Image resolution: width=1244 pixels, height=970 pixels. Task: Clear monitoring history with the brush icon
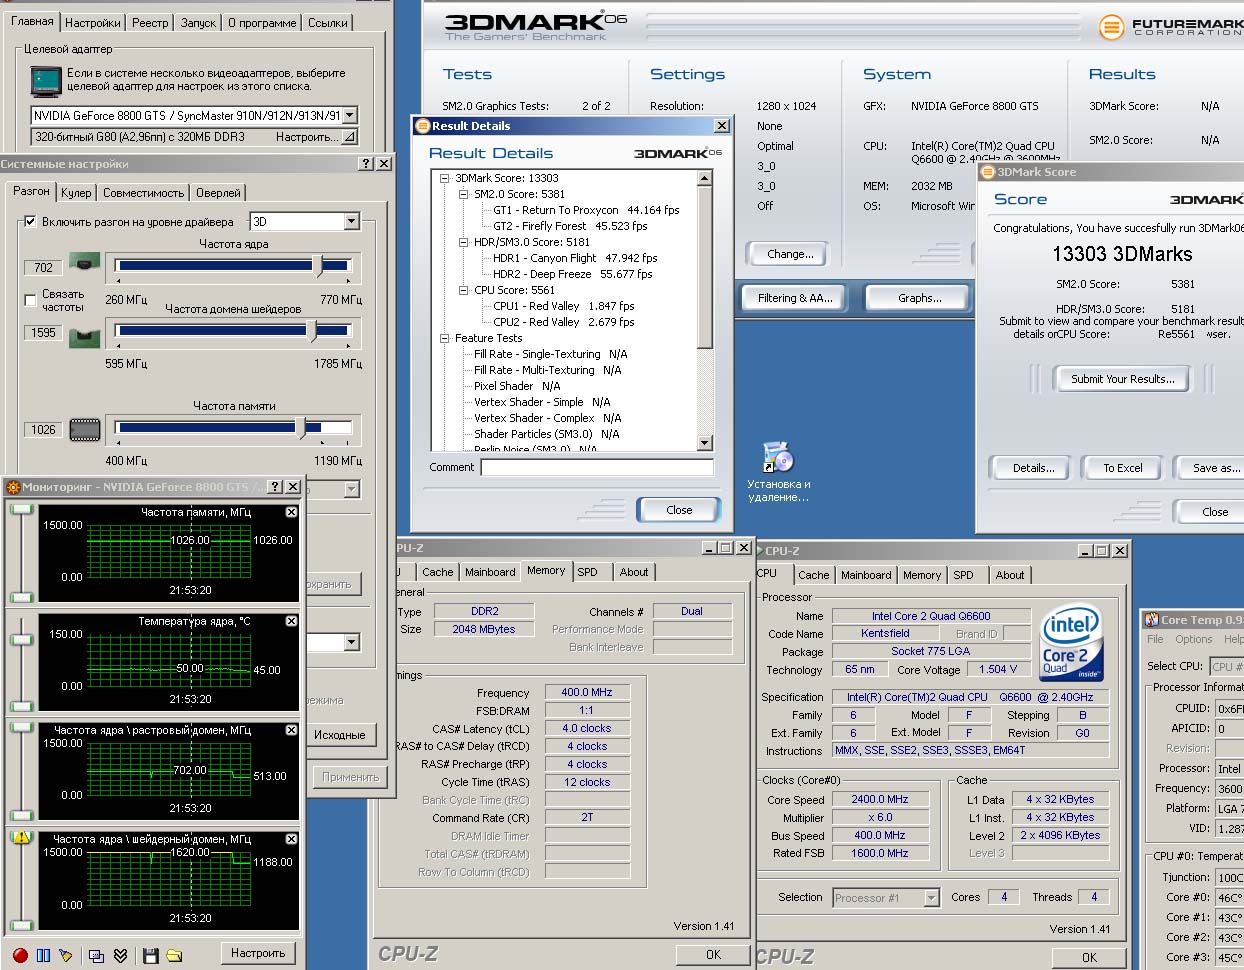tap(66, 955)
